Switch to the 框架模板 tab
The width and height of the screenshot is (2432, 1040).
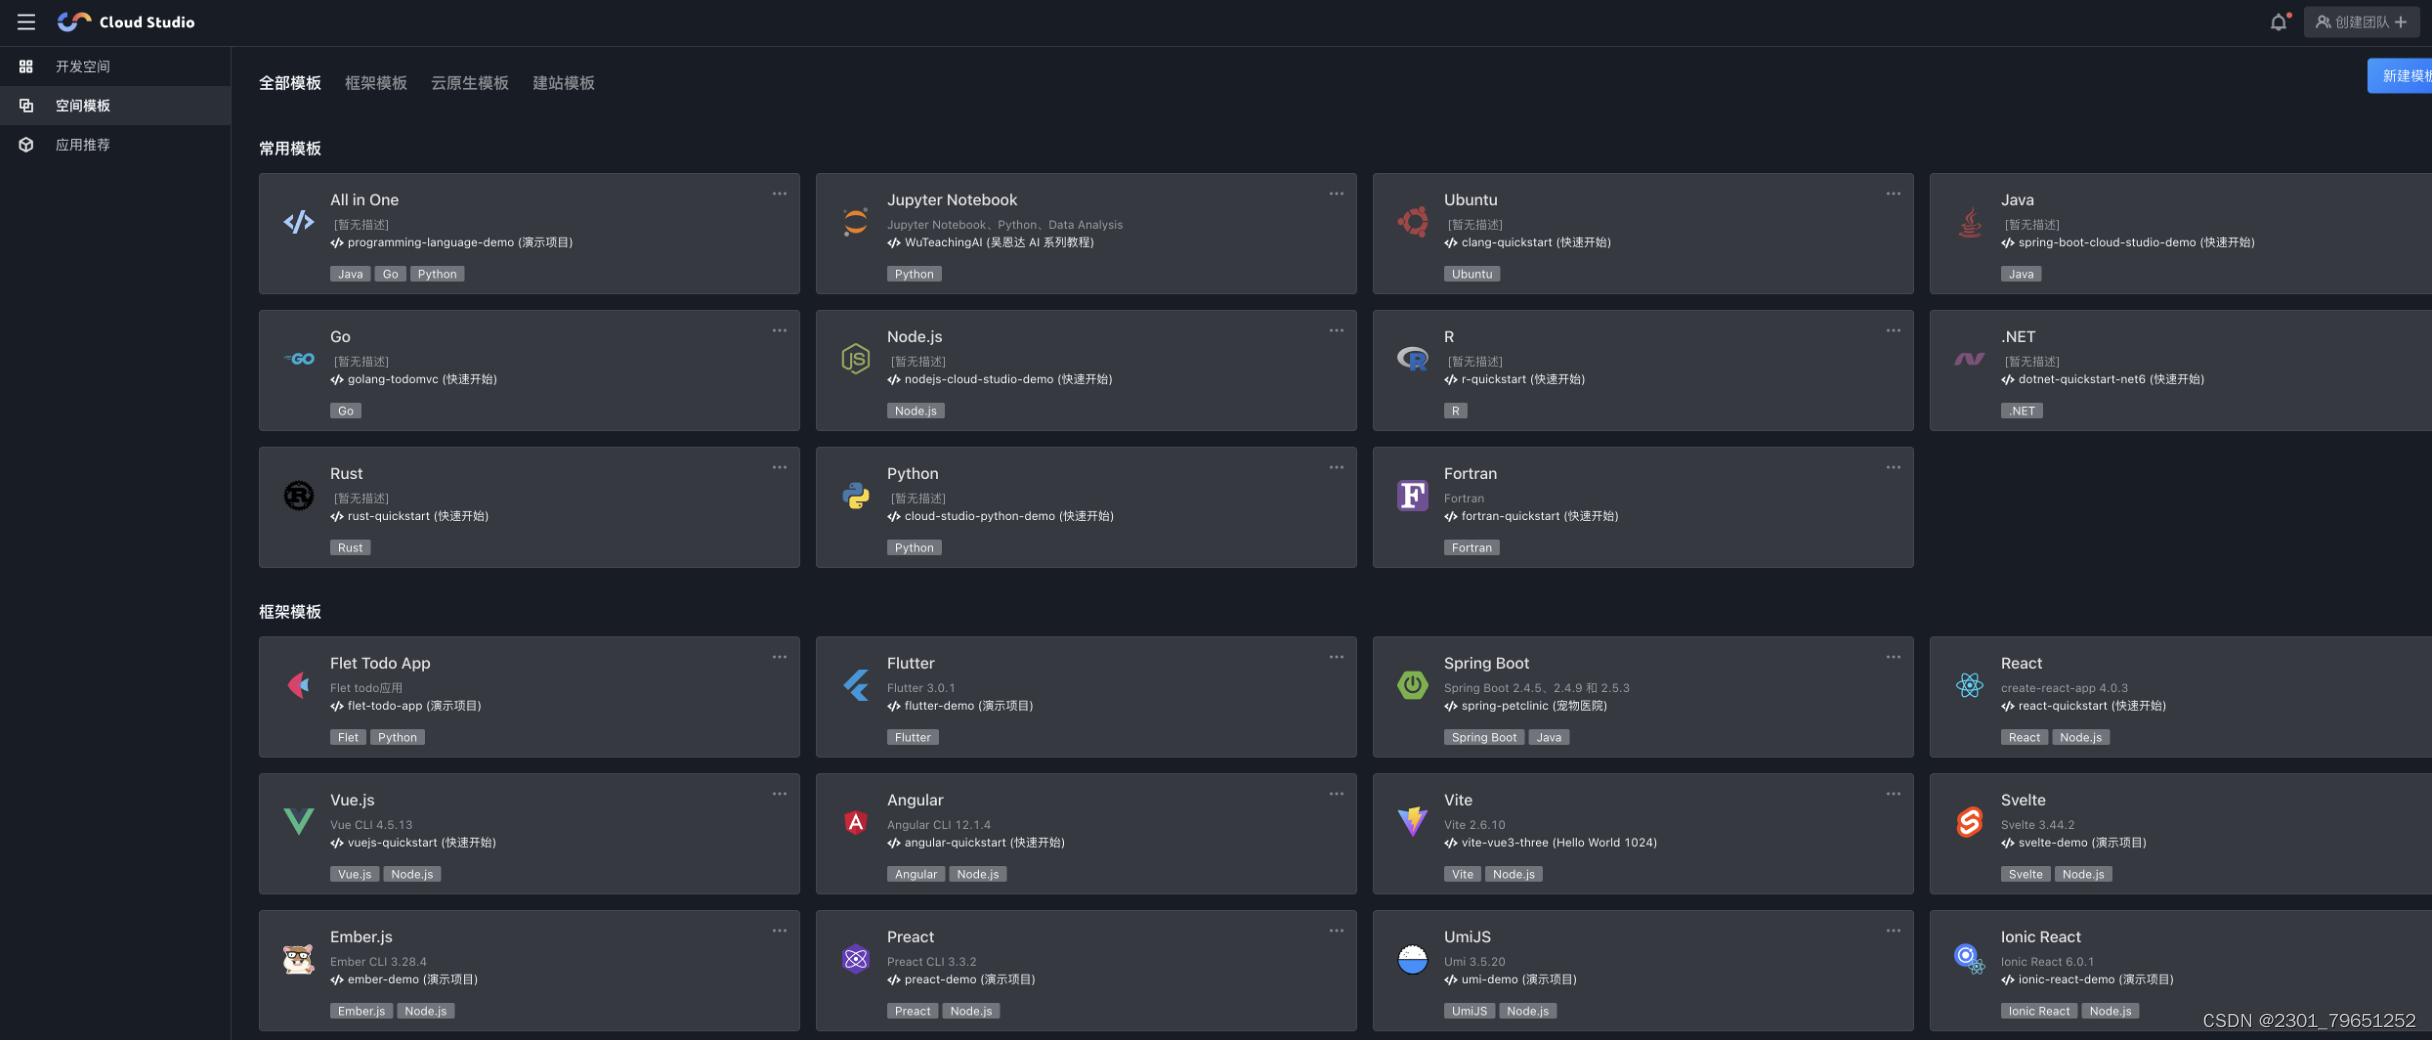376,83
